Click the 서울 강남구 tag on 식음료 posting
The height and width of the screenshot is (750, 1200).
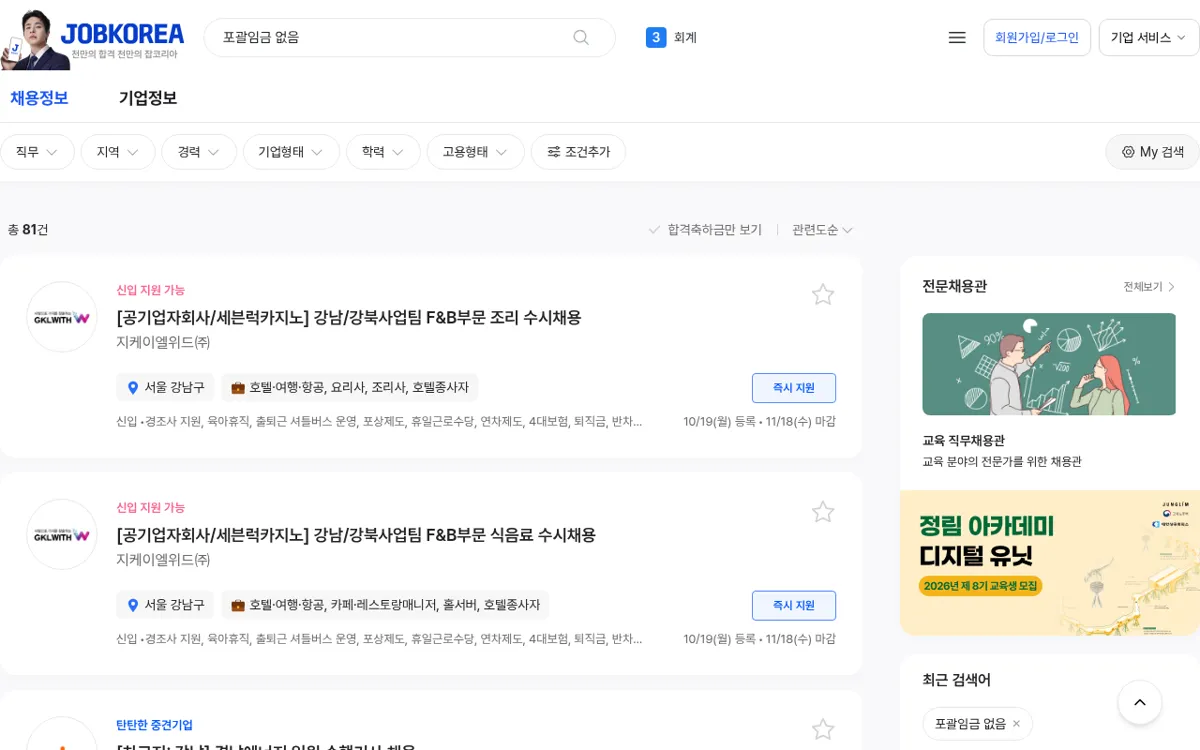point(165,605)
